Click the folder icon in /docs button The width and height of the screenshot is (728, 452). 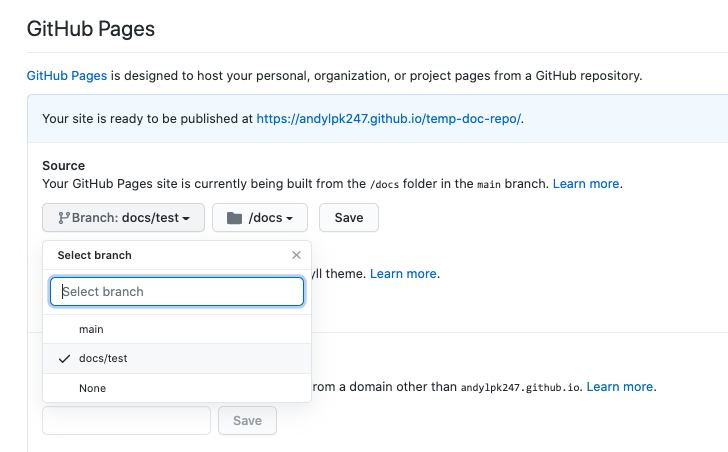click(x=234, y=218)
